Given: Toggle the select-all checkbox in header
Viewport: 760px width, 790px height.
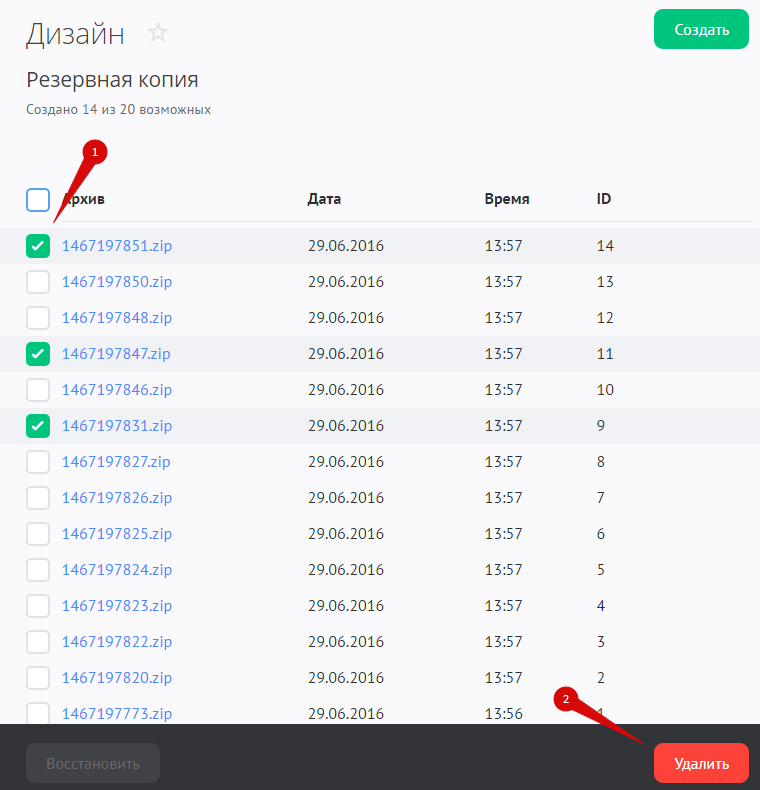Looking at the screenshot, I should tap(38, 200).
